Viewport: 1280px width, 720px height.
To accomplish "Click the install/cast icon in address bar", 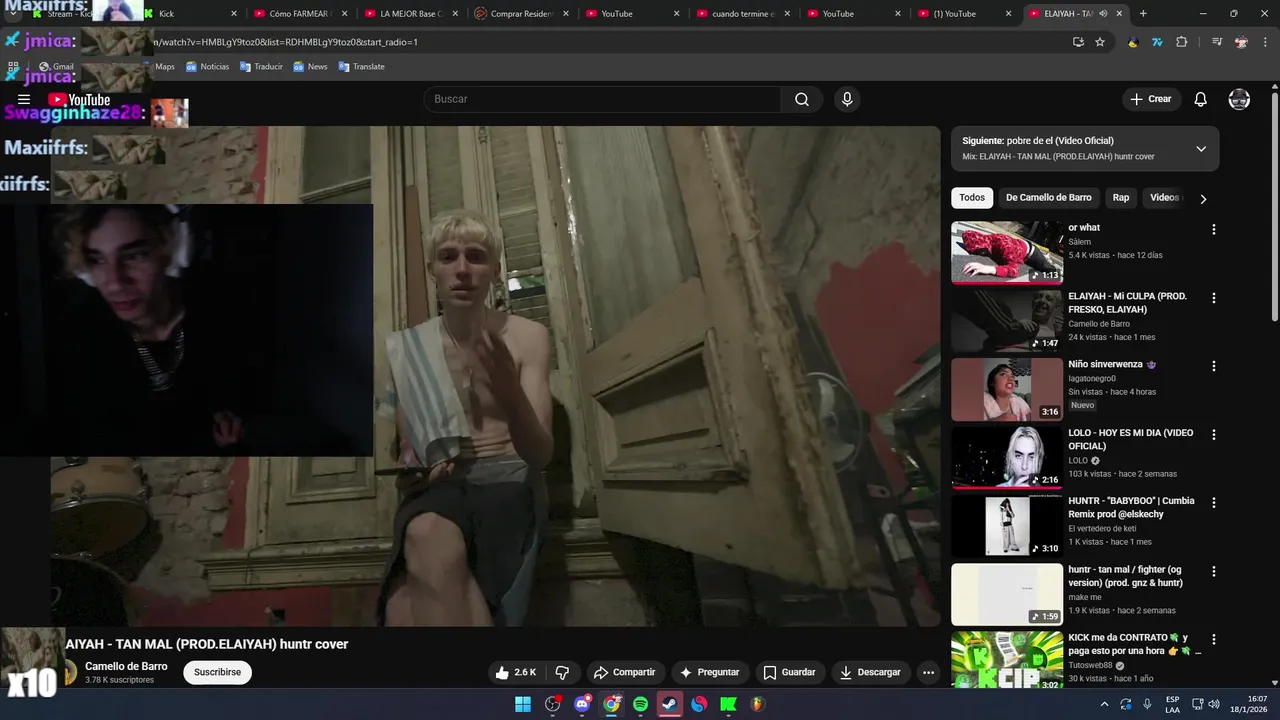I will pos(1078,42).
